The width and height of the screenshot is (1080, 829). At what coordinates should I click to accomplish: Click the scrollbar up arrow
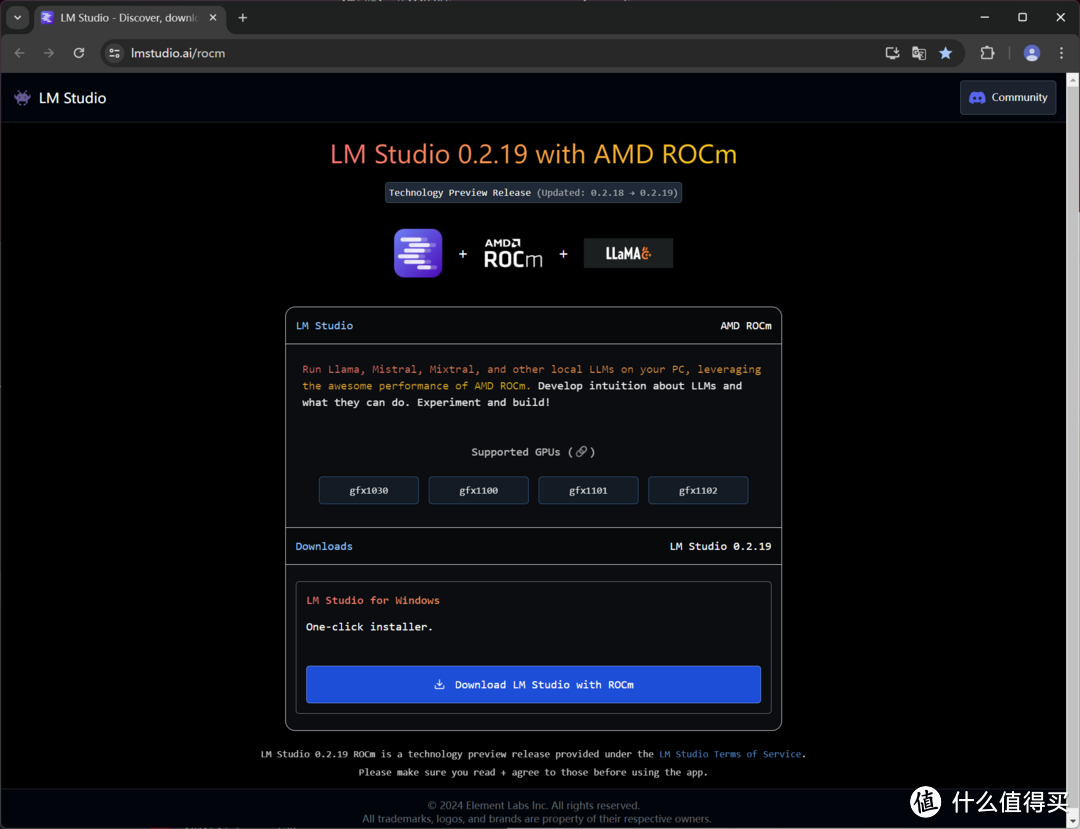[x=1073, y=80]
